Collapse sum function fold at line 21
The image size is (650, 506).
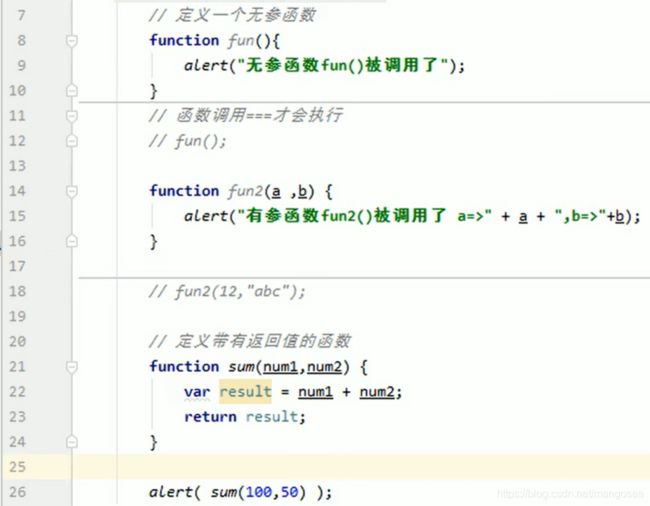click(72, 367)
